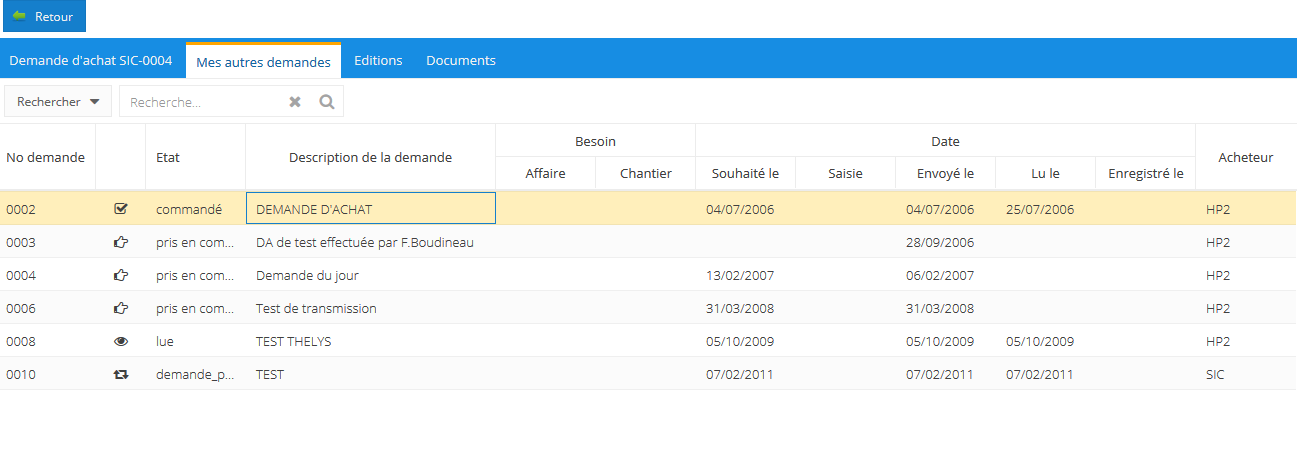Select request number 0010
The height and width of the screenshot is (452, 1297).
pos(21,374)
